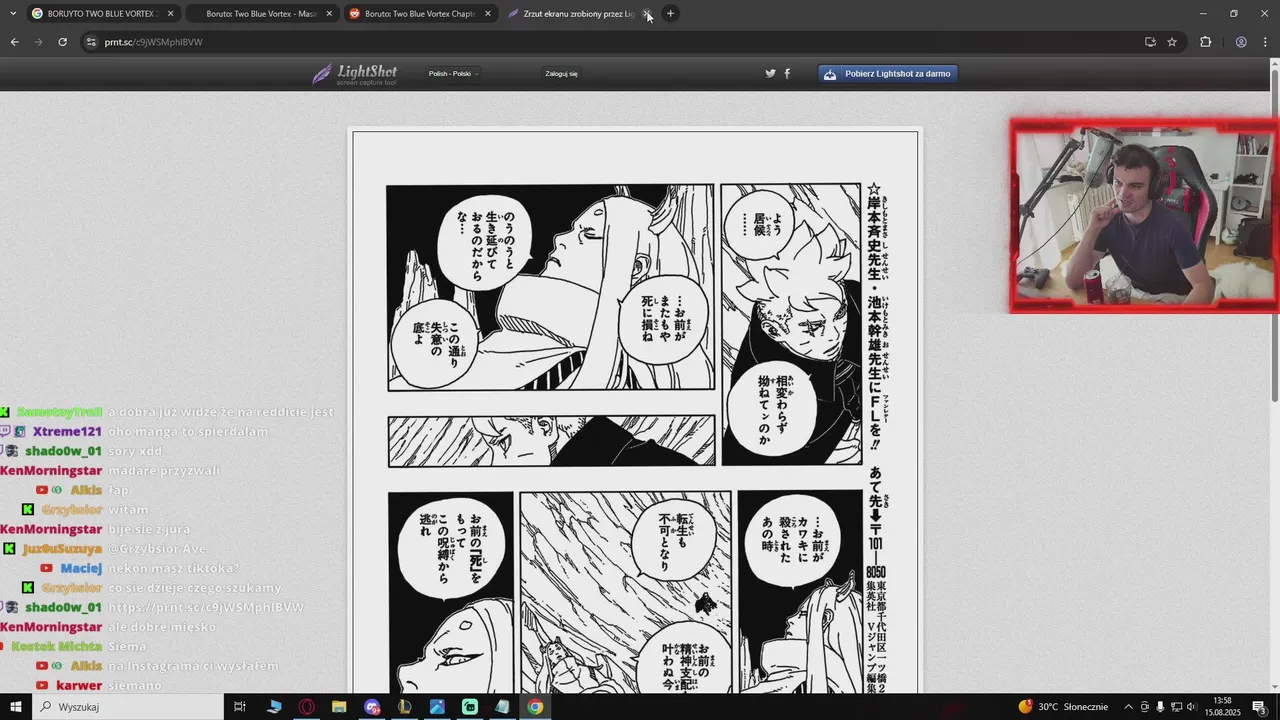Close the Zrzut ekranu Lightshot tab
Image resolution: width=1280 pixels, height=720 pixels.
[x=647, y=14]
